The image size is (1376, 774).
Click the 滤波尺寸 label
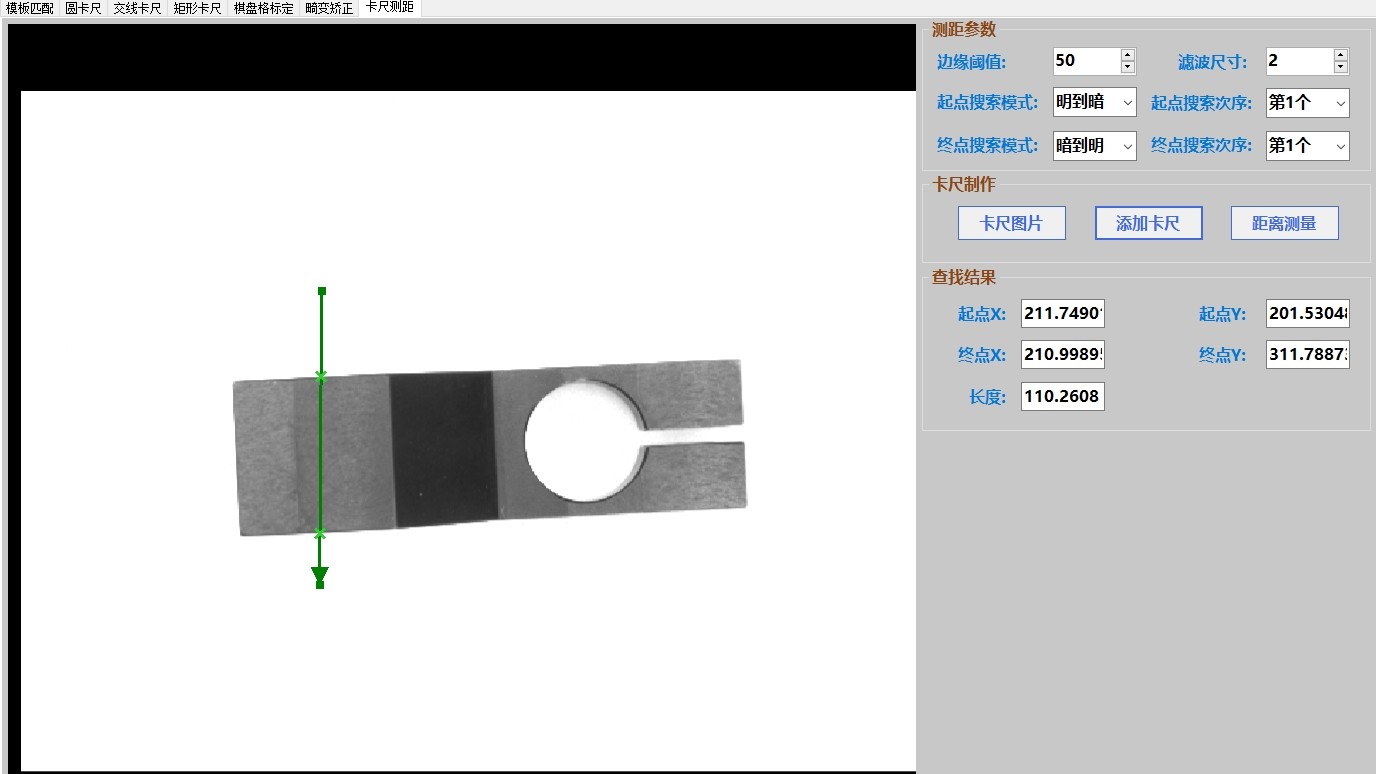click(1213, 62)
